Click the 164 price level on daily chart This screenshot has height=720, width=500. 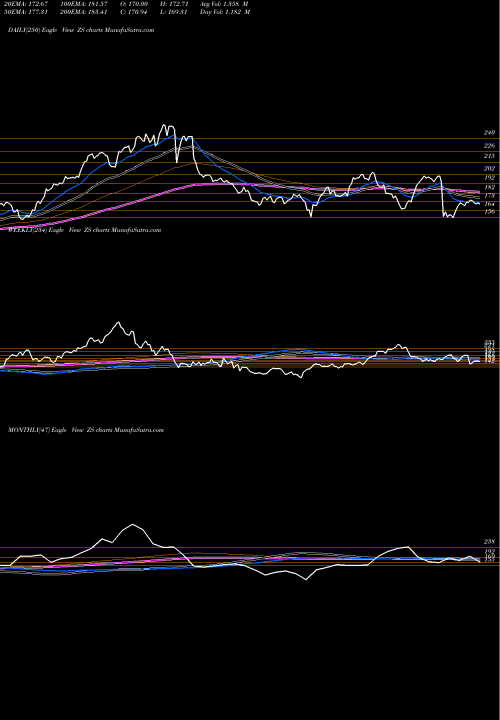click(489, 204)
